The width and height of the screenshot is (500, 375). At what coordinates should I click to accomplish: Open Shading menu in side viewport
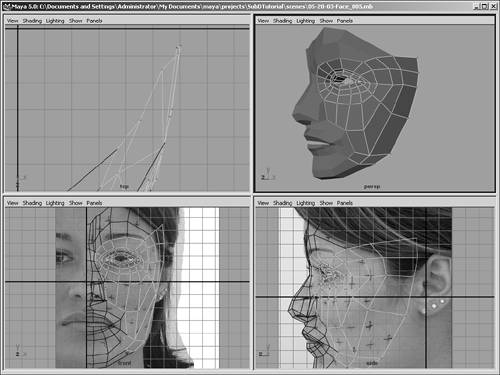[283, 203]
